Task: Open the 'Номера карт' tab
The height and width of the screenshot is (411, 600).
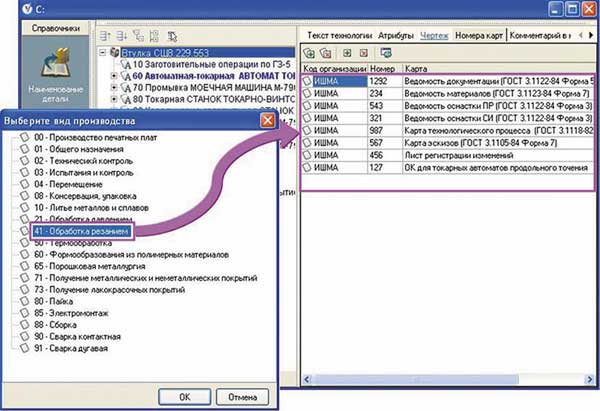Action: coord(478,33)
